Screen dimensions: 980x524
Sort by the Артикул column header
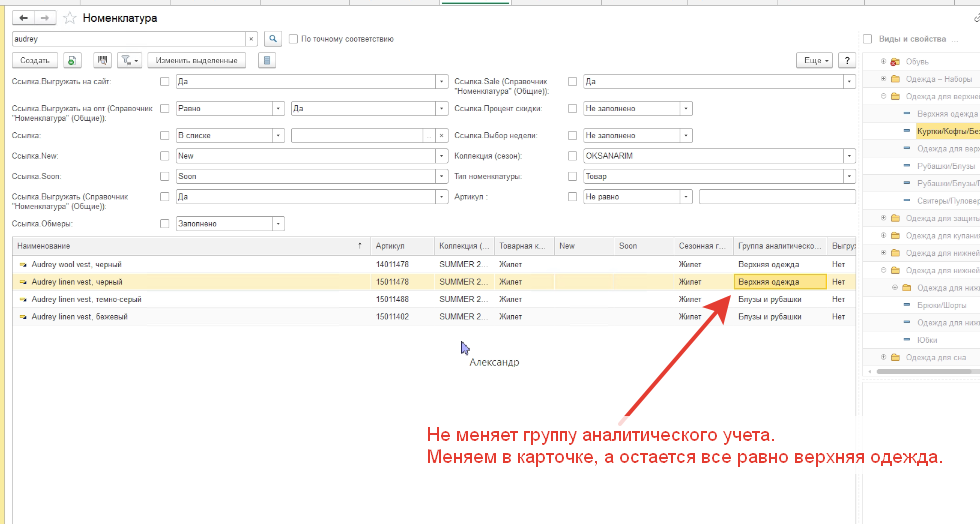click(x=399, y=246)
